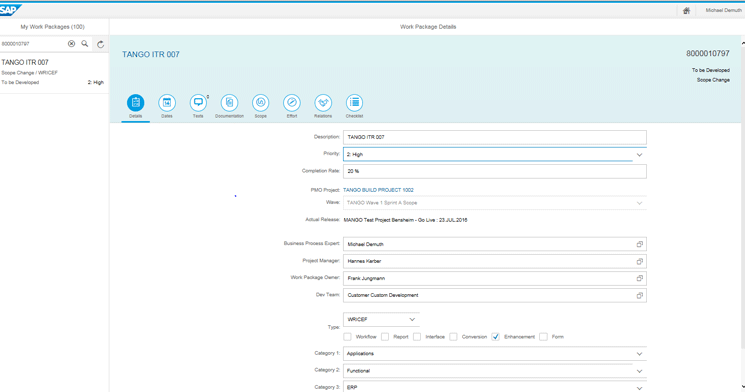
Task: Uncheck the Enhancement checkbox
Action: [496, 337]
